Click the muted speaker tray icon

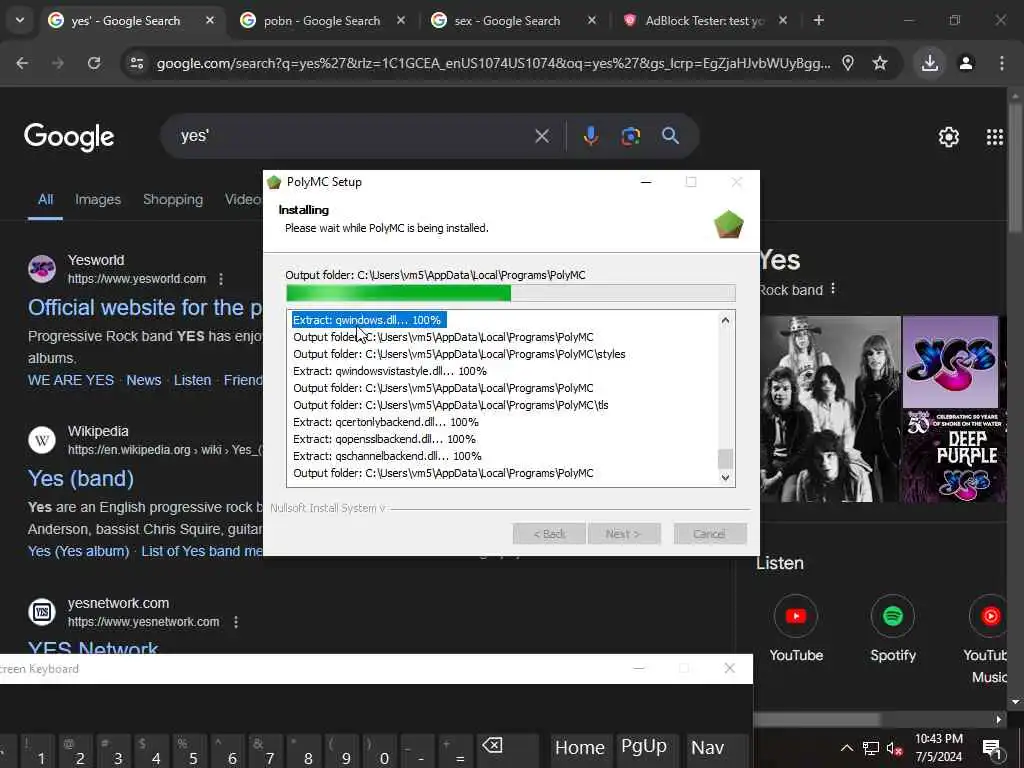pyautogui.click(x=894, y=748)
